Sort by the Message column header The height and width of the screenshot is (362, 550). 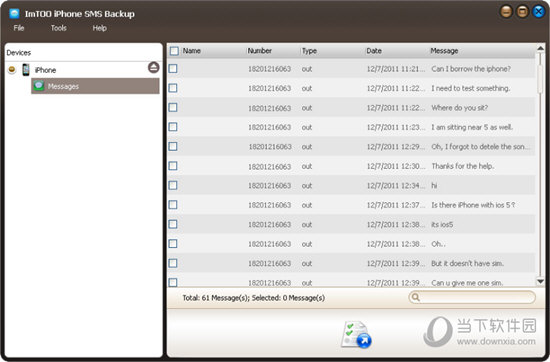click(x=444, y=51)
